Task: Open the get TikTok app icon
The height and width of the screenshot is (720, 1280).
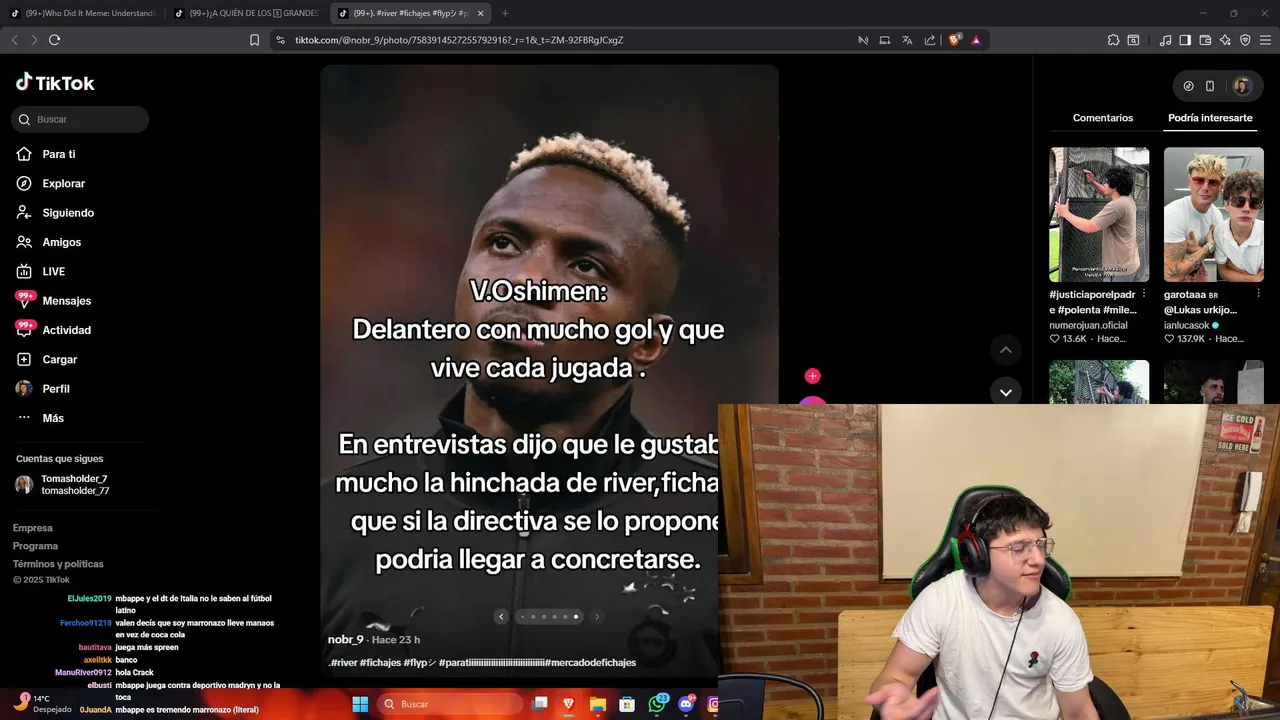Action: point(1188,86)
